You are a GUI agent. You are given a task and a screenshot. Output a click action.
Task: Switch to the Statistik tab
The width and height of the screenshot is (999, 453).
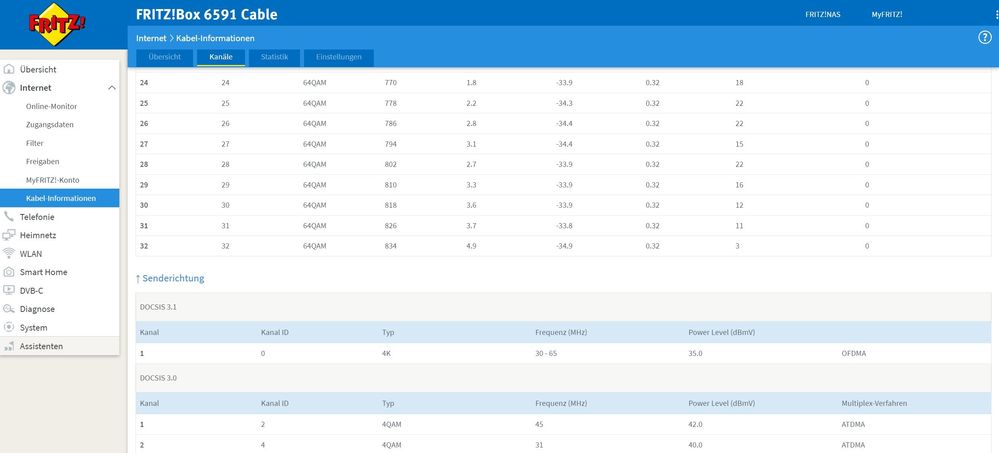pyautogui.click(x=275, y=57)
